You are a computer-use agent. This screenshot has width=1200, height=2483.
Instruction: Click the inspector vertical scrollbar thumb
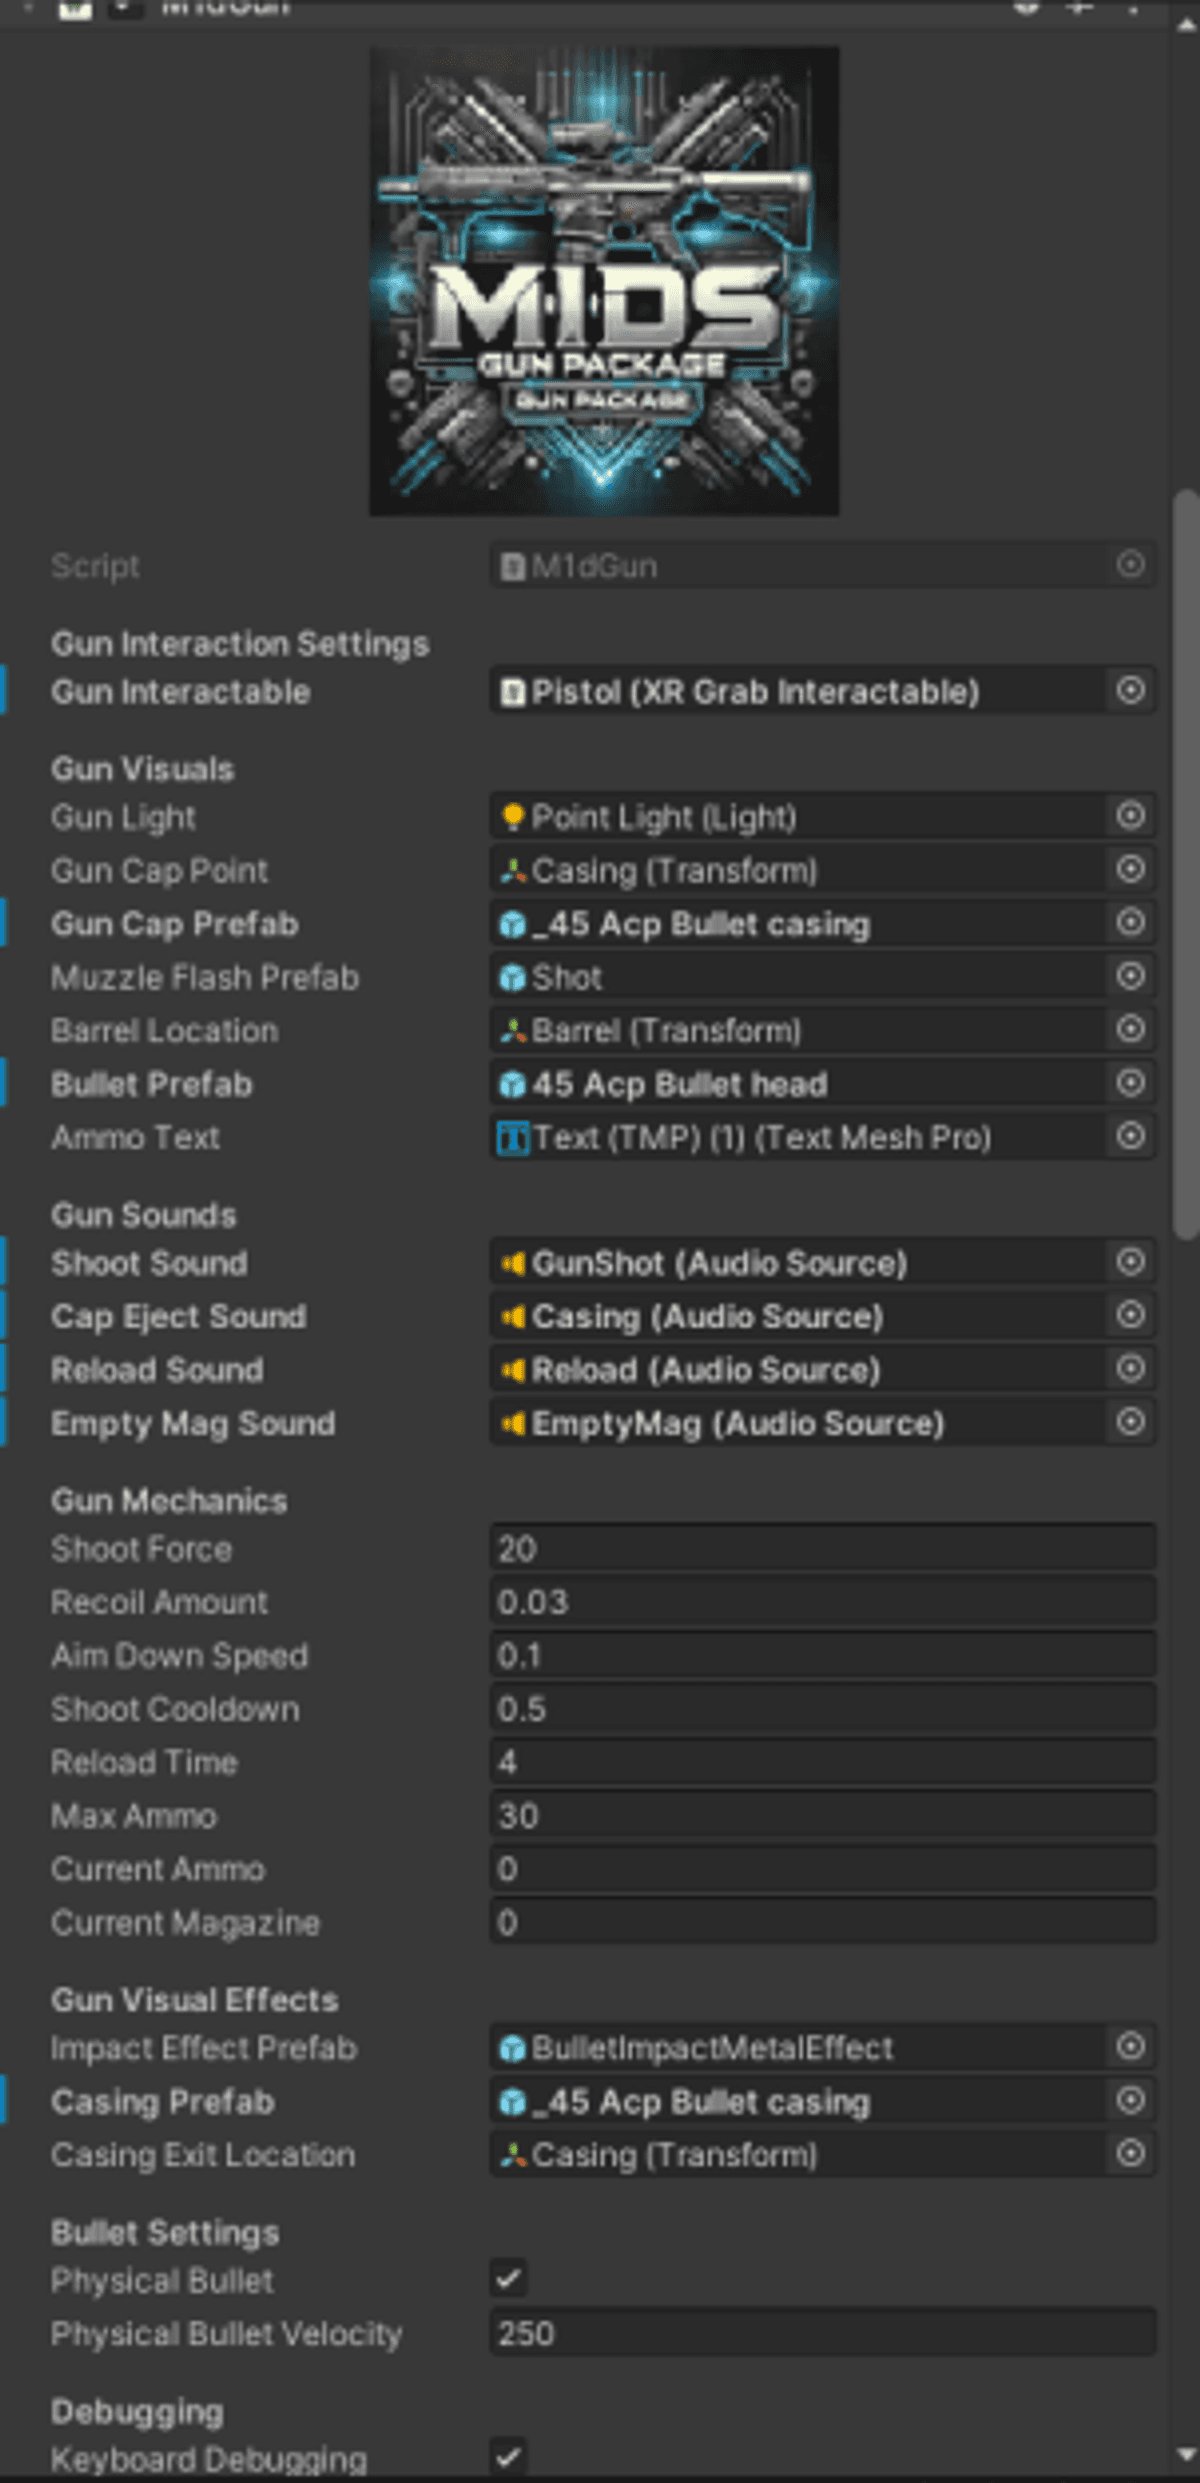pyautogui.click(x=1186, y=865)
